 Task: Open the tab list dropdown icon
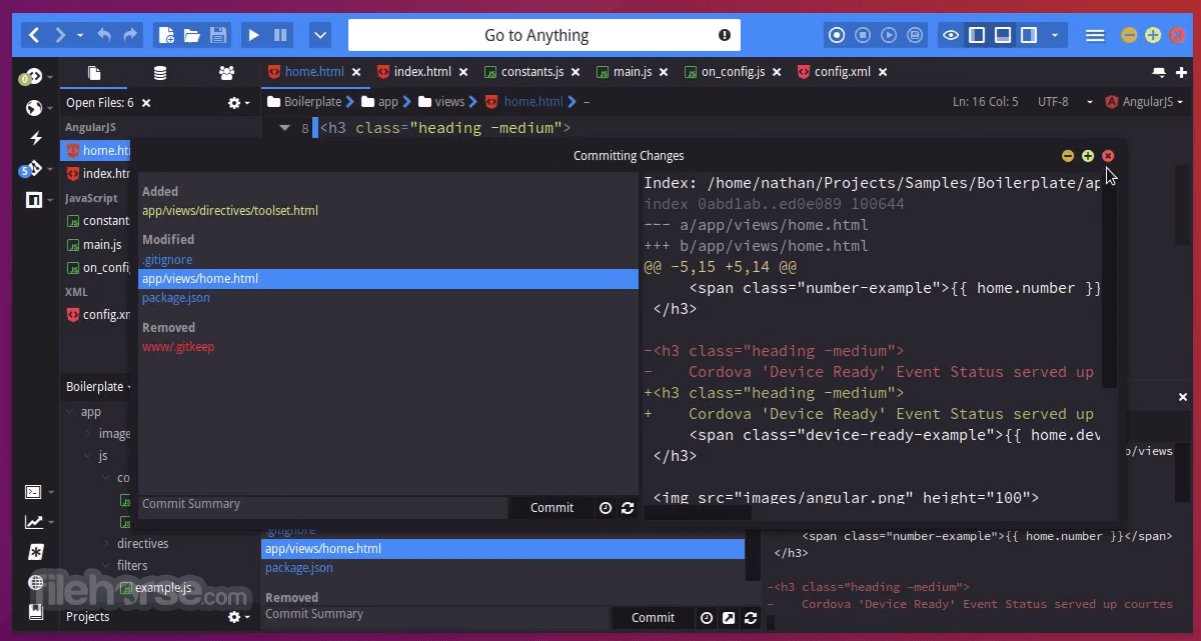coord(1158,72)
